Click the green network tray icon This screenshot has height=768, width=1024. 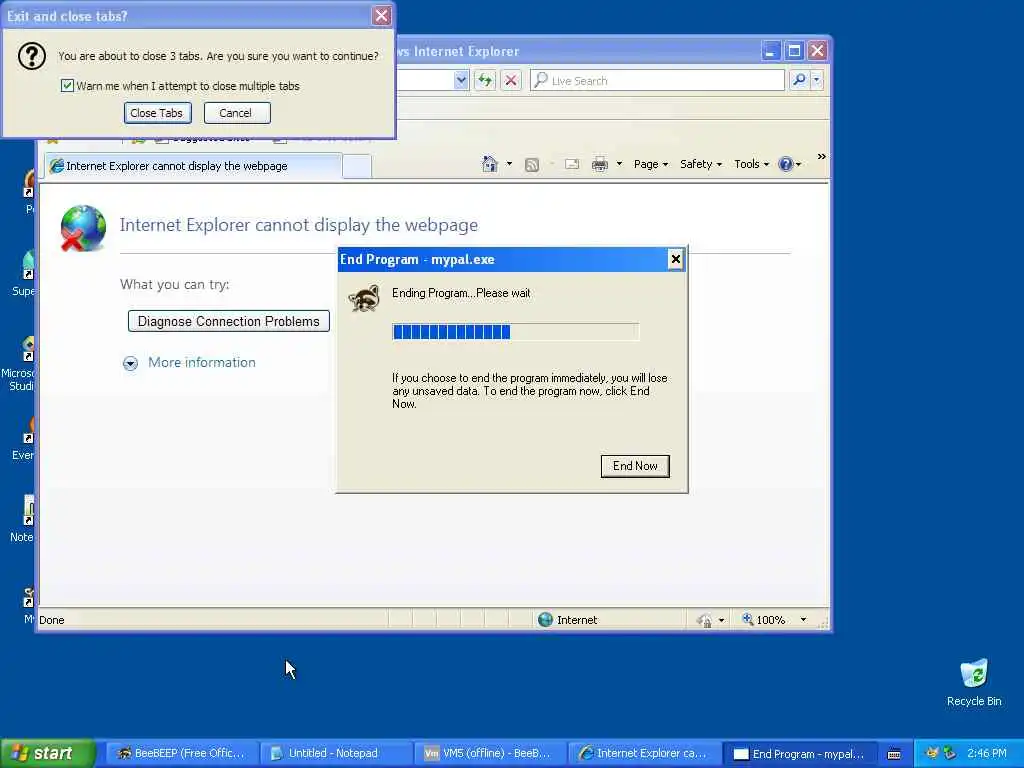pos(950,753)
